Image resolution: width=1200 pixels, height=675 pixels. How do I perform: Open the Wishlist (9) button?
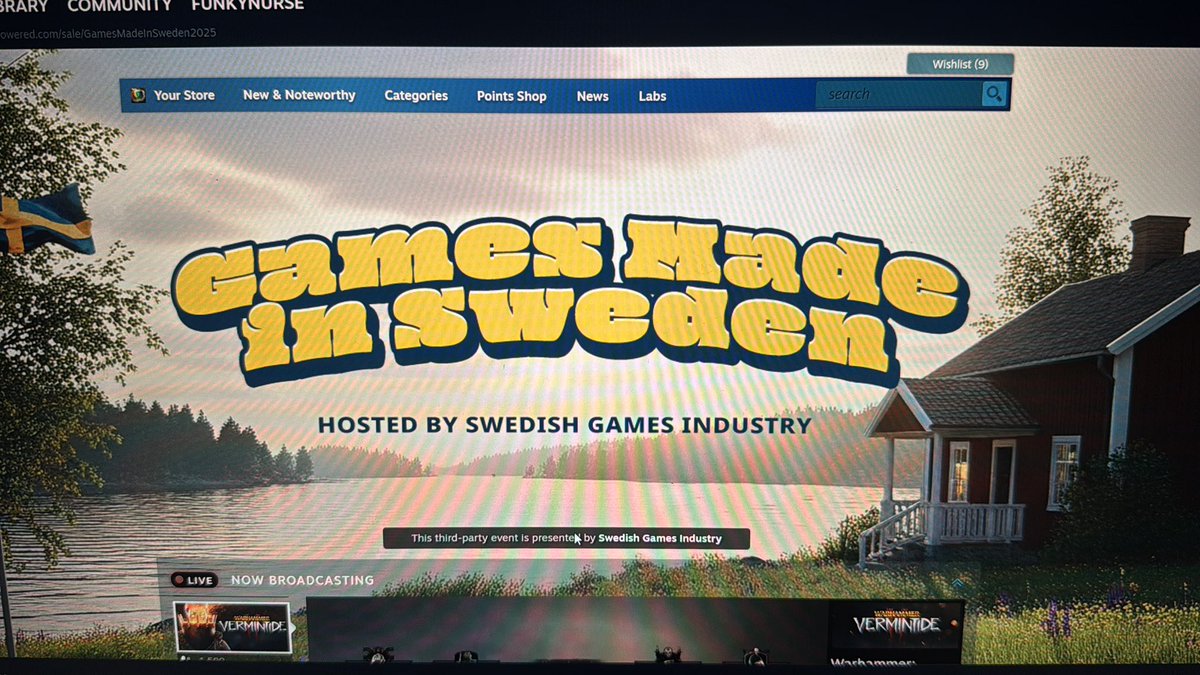click(x=960, y=64)
